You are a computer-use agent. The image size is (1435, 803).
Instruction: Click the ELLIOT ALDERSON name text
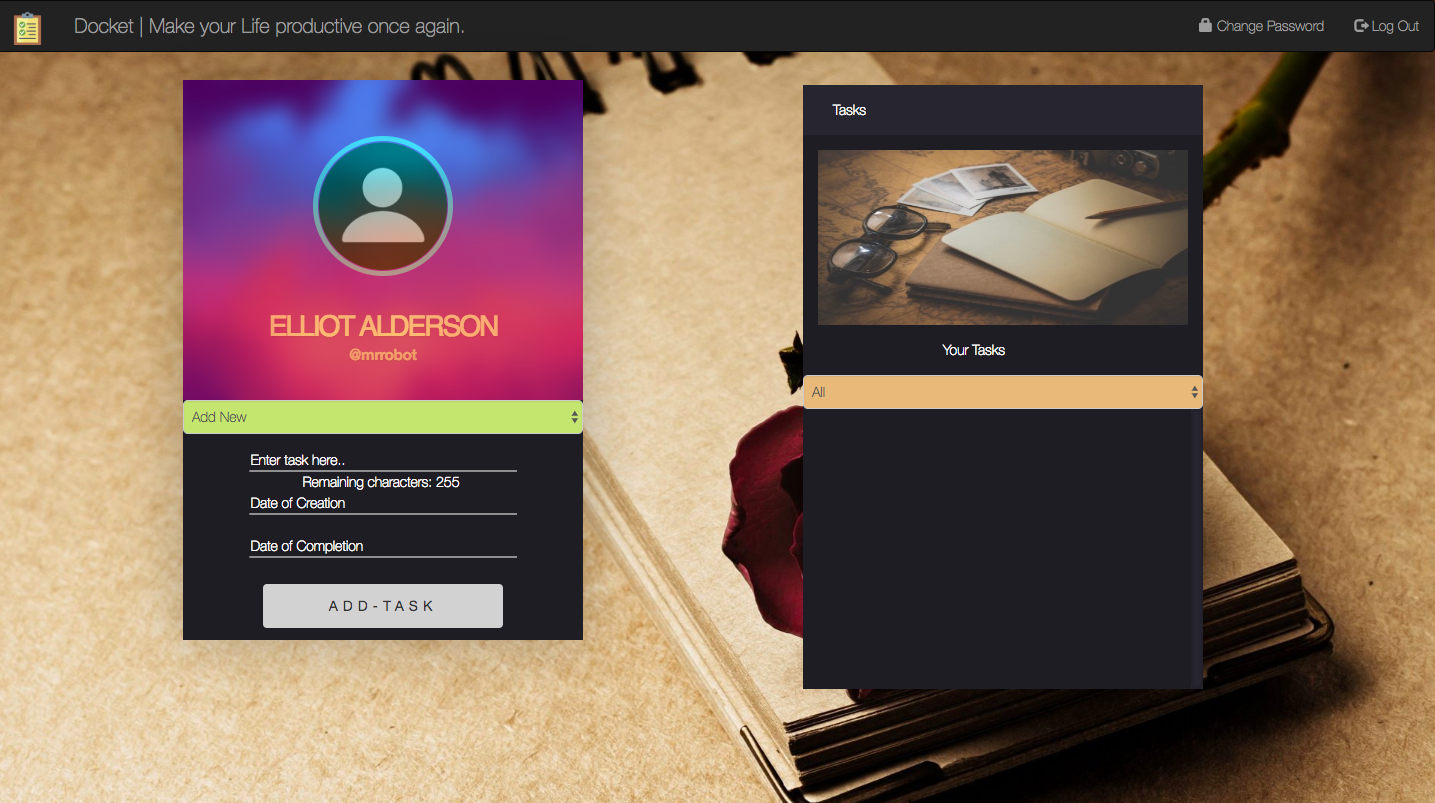(383, 326)
